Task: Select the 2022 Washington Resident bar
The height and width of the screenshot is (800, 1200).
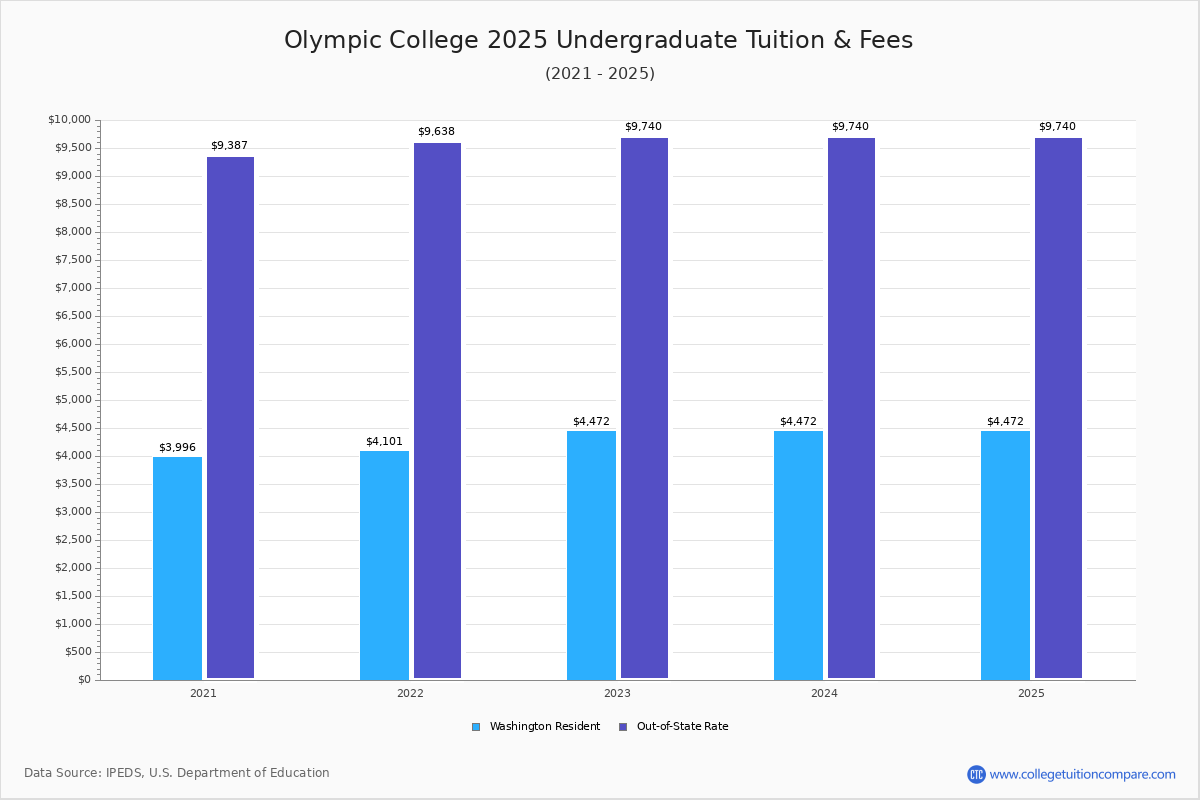Action: tap(384, 565)
